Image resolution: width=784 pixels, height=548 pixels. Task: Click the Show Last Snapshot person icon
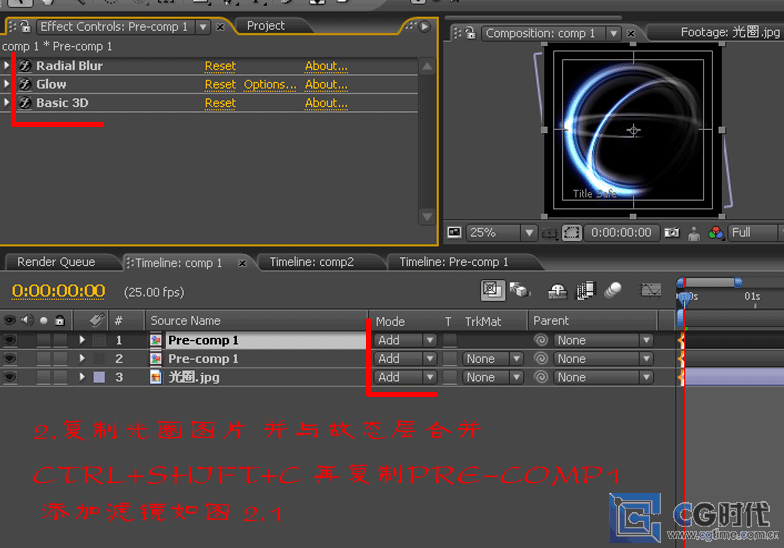[694, 232]
